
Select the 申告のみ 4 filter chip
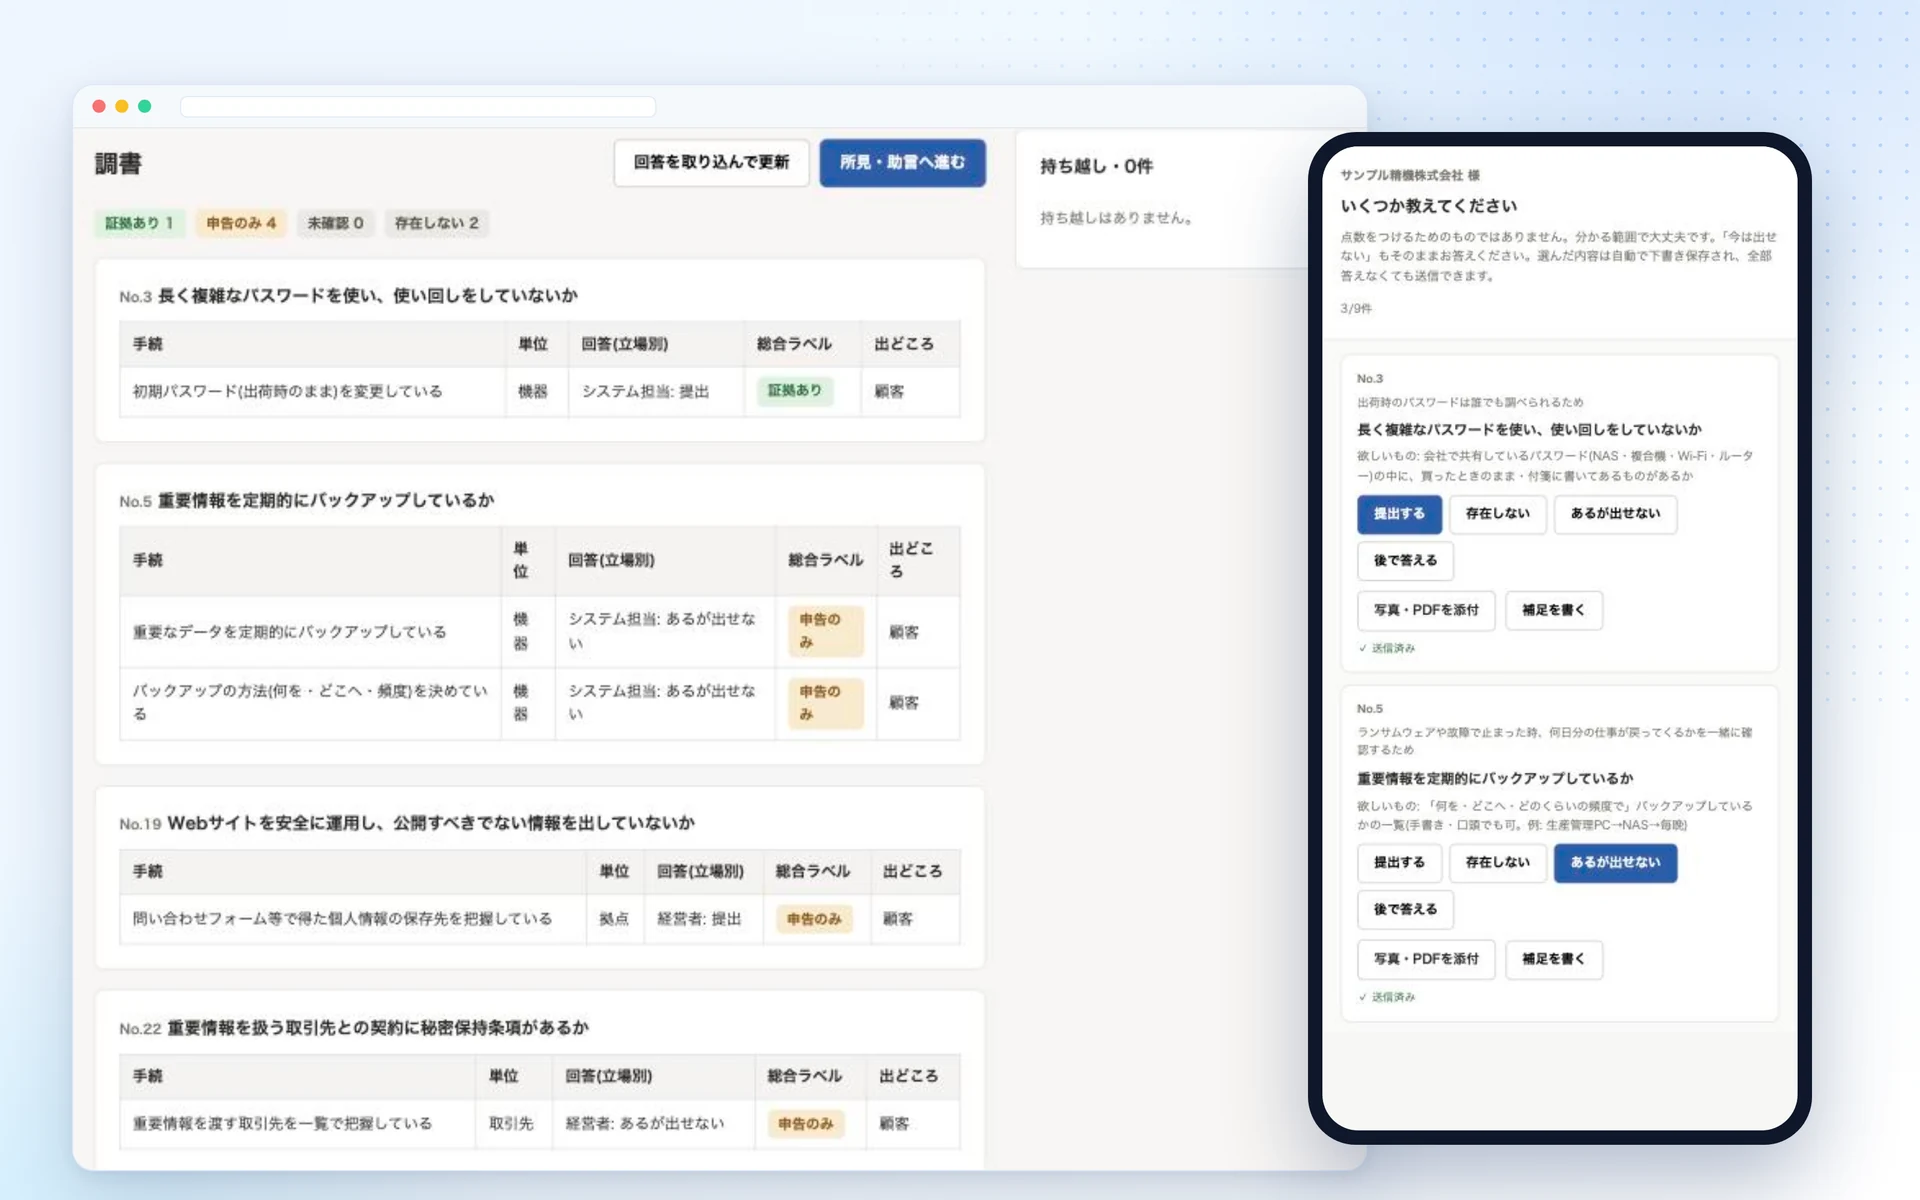click(x=241, y=223)
